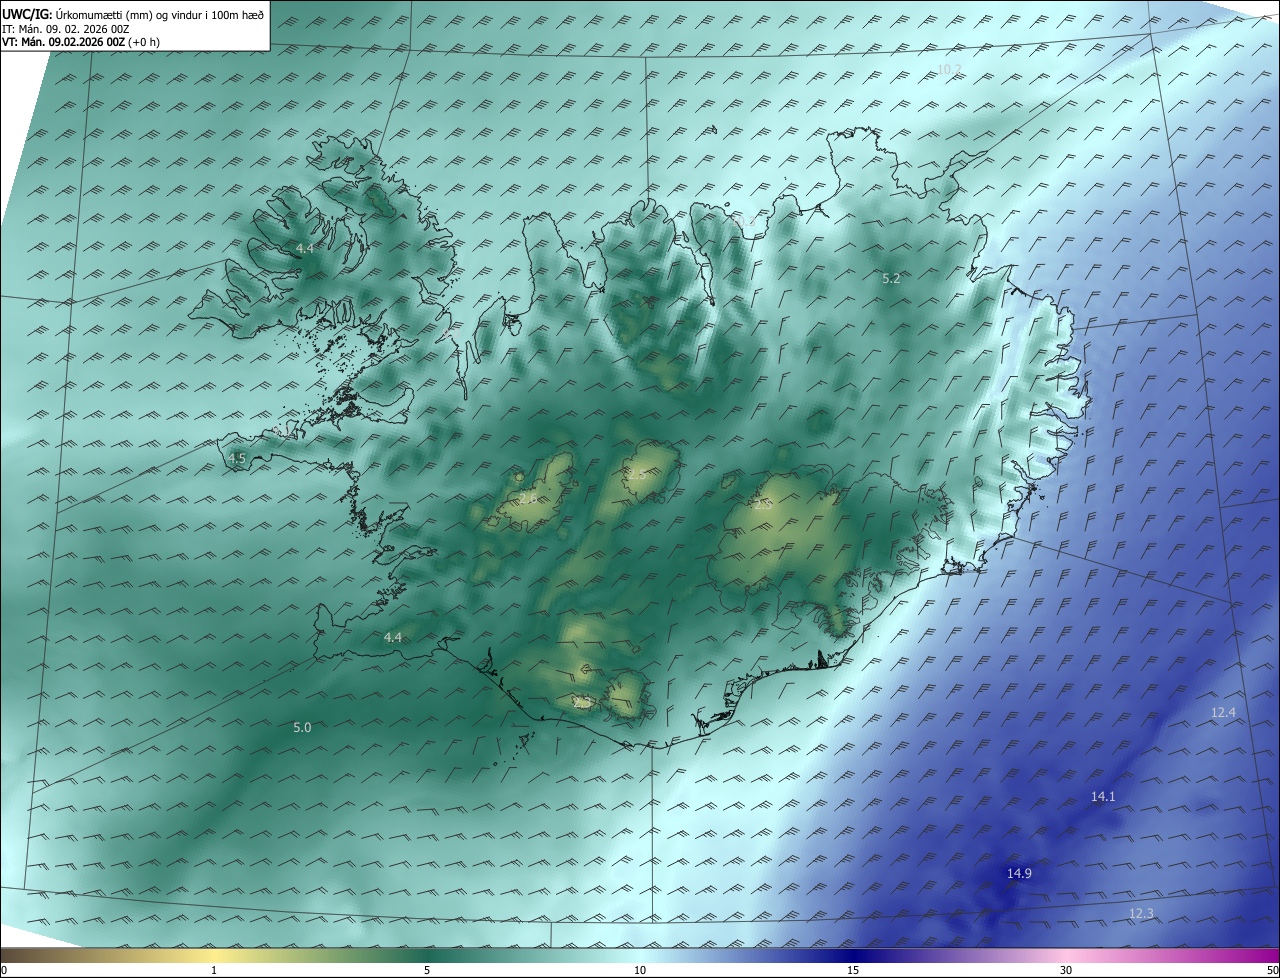This screenshot has height=978, width=1280.
Task: Click the colorbar tick label 1
Action: [215, 970]
